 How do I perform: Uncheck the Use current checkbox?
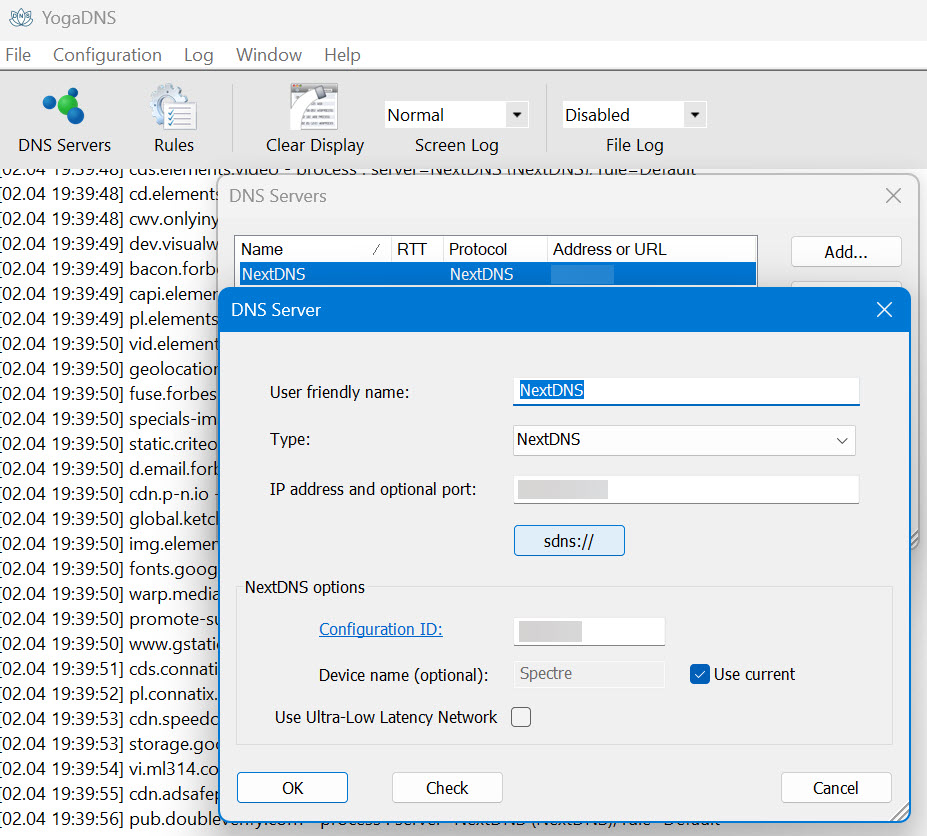(700, 674)
